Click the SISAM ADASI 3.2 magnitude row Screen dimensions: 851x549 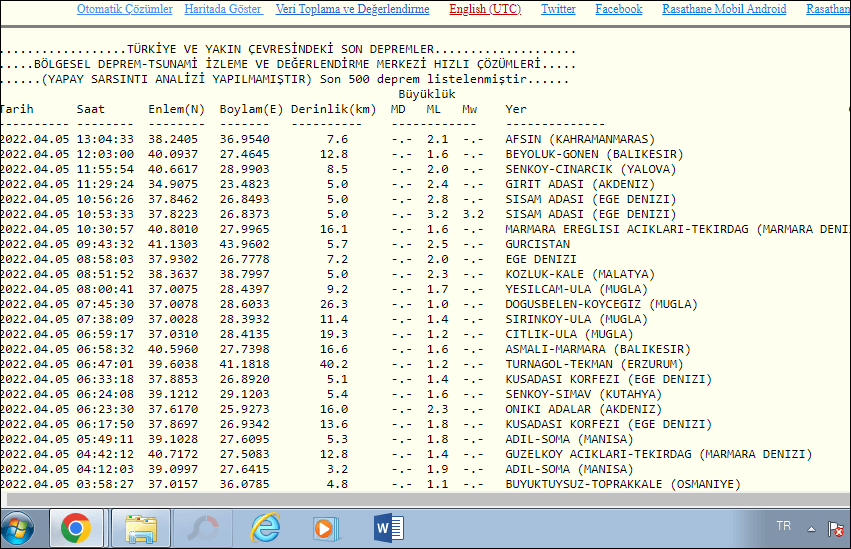(x=300, y=214)
